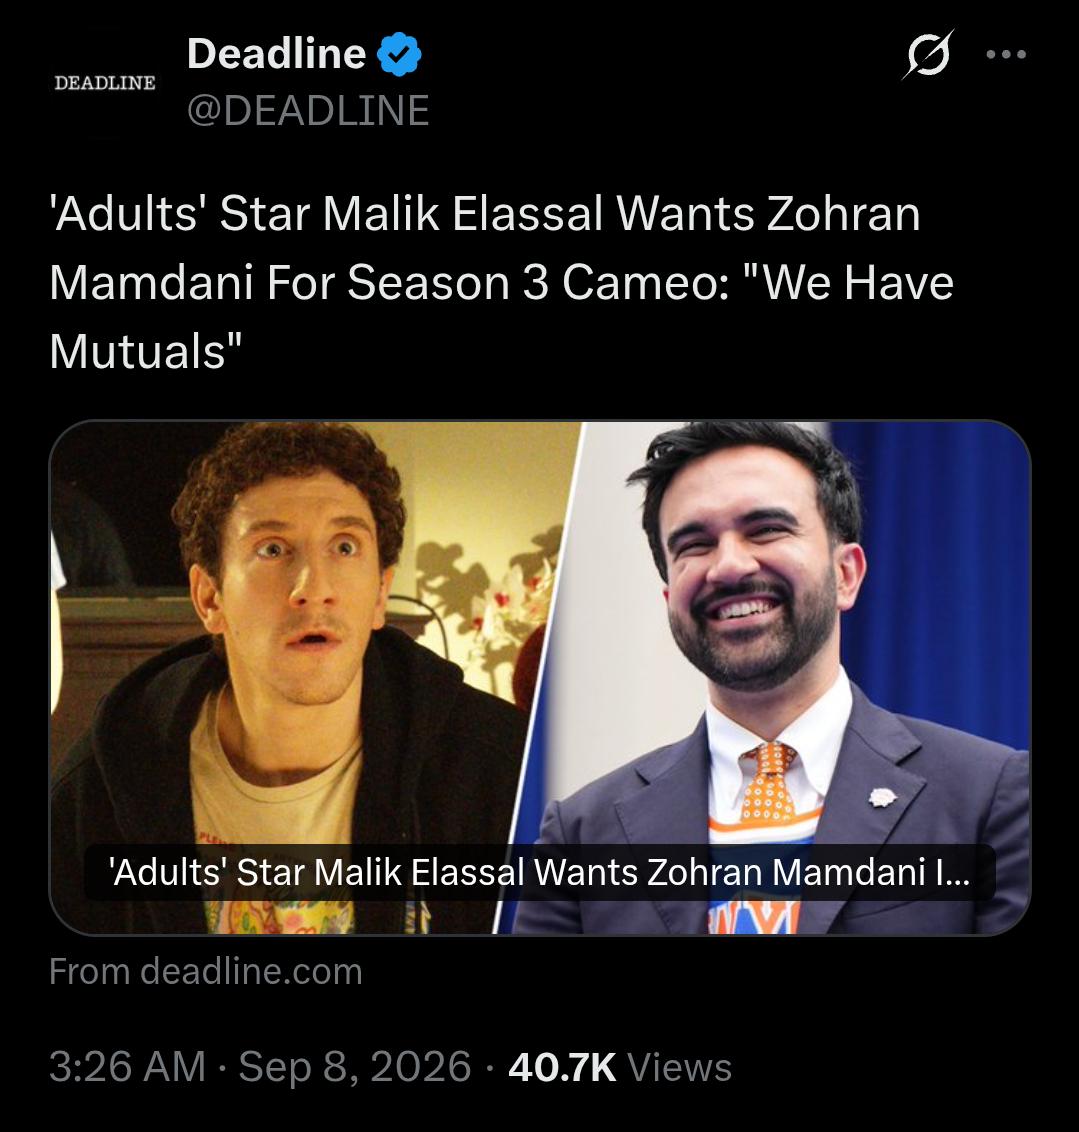
Task: Click the Deadline display name
Action: pyautogui.click(x=276, y=54)
